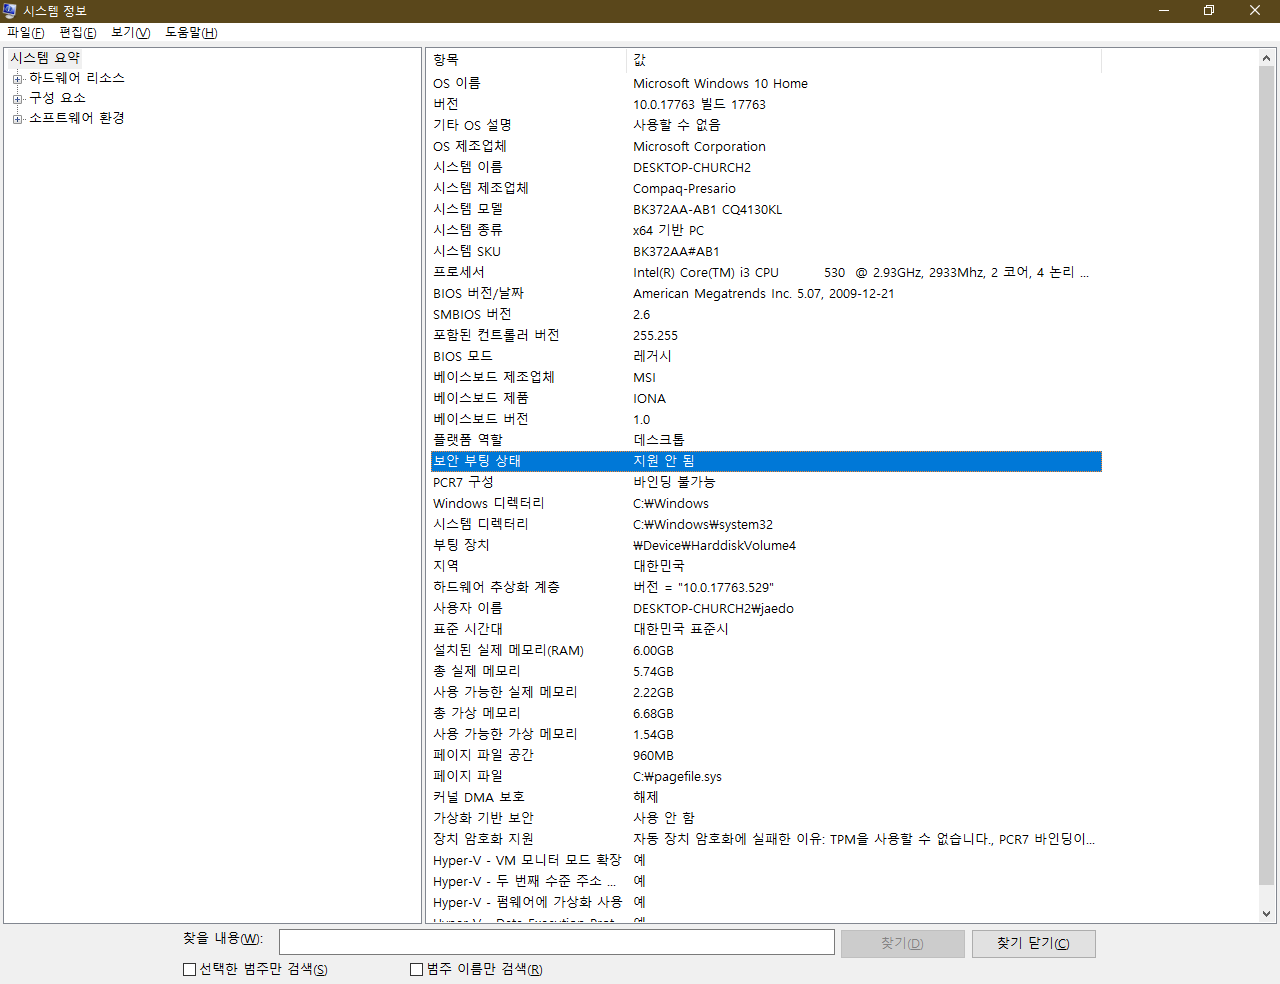Select the SMBIOS 버전 row
Screen dimensions: 1280x984
(x=766, y=314)
